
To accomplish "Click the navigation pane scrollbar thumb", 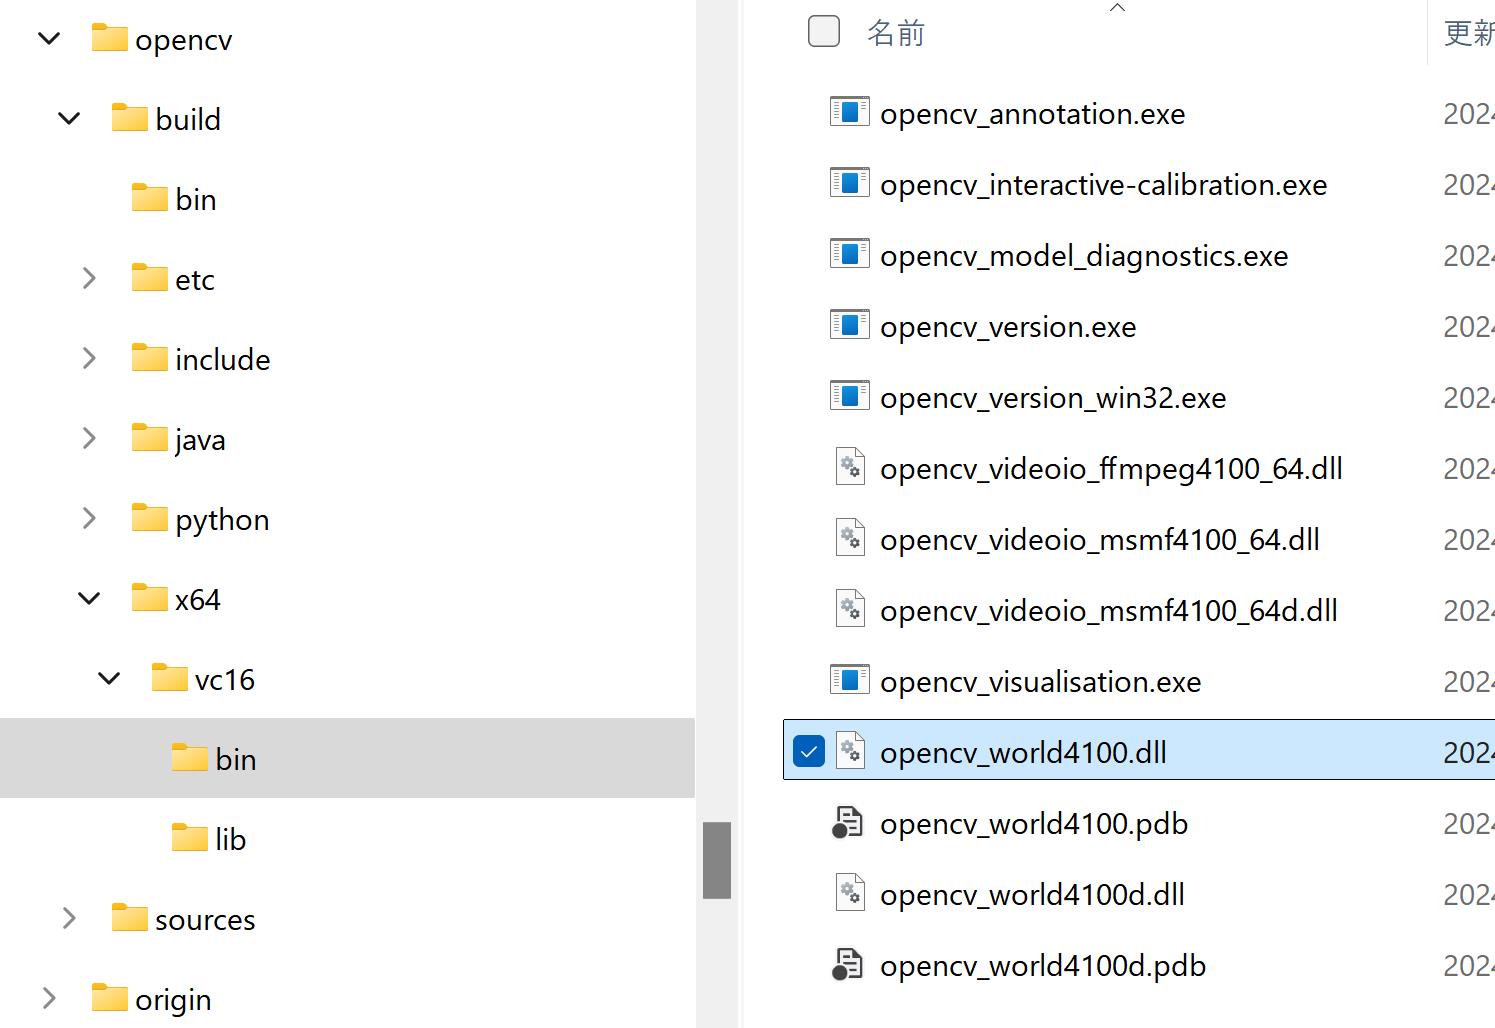I will [x=716, y=859].
